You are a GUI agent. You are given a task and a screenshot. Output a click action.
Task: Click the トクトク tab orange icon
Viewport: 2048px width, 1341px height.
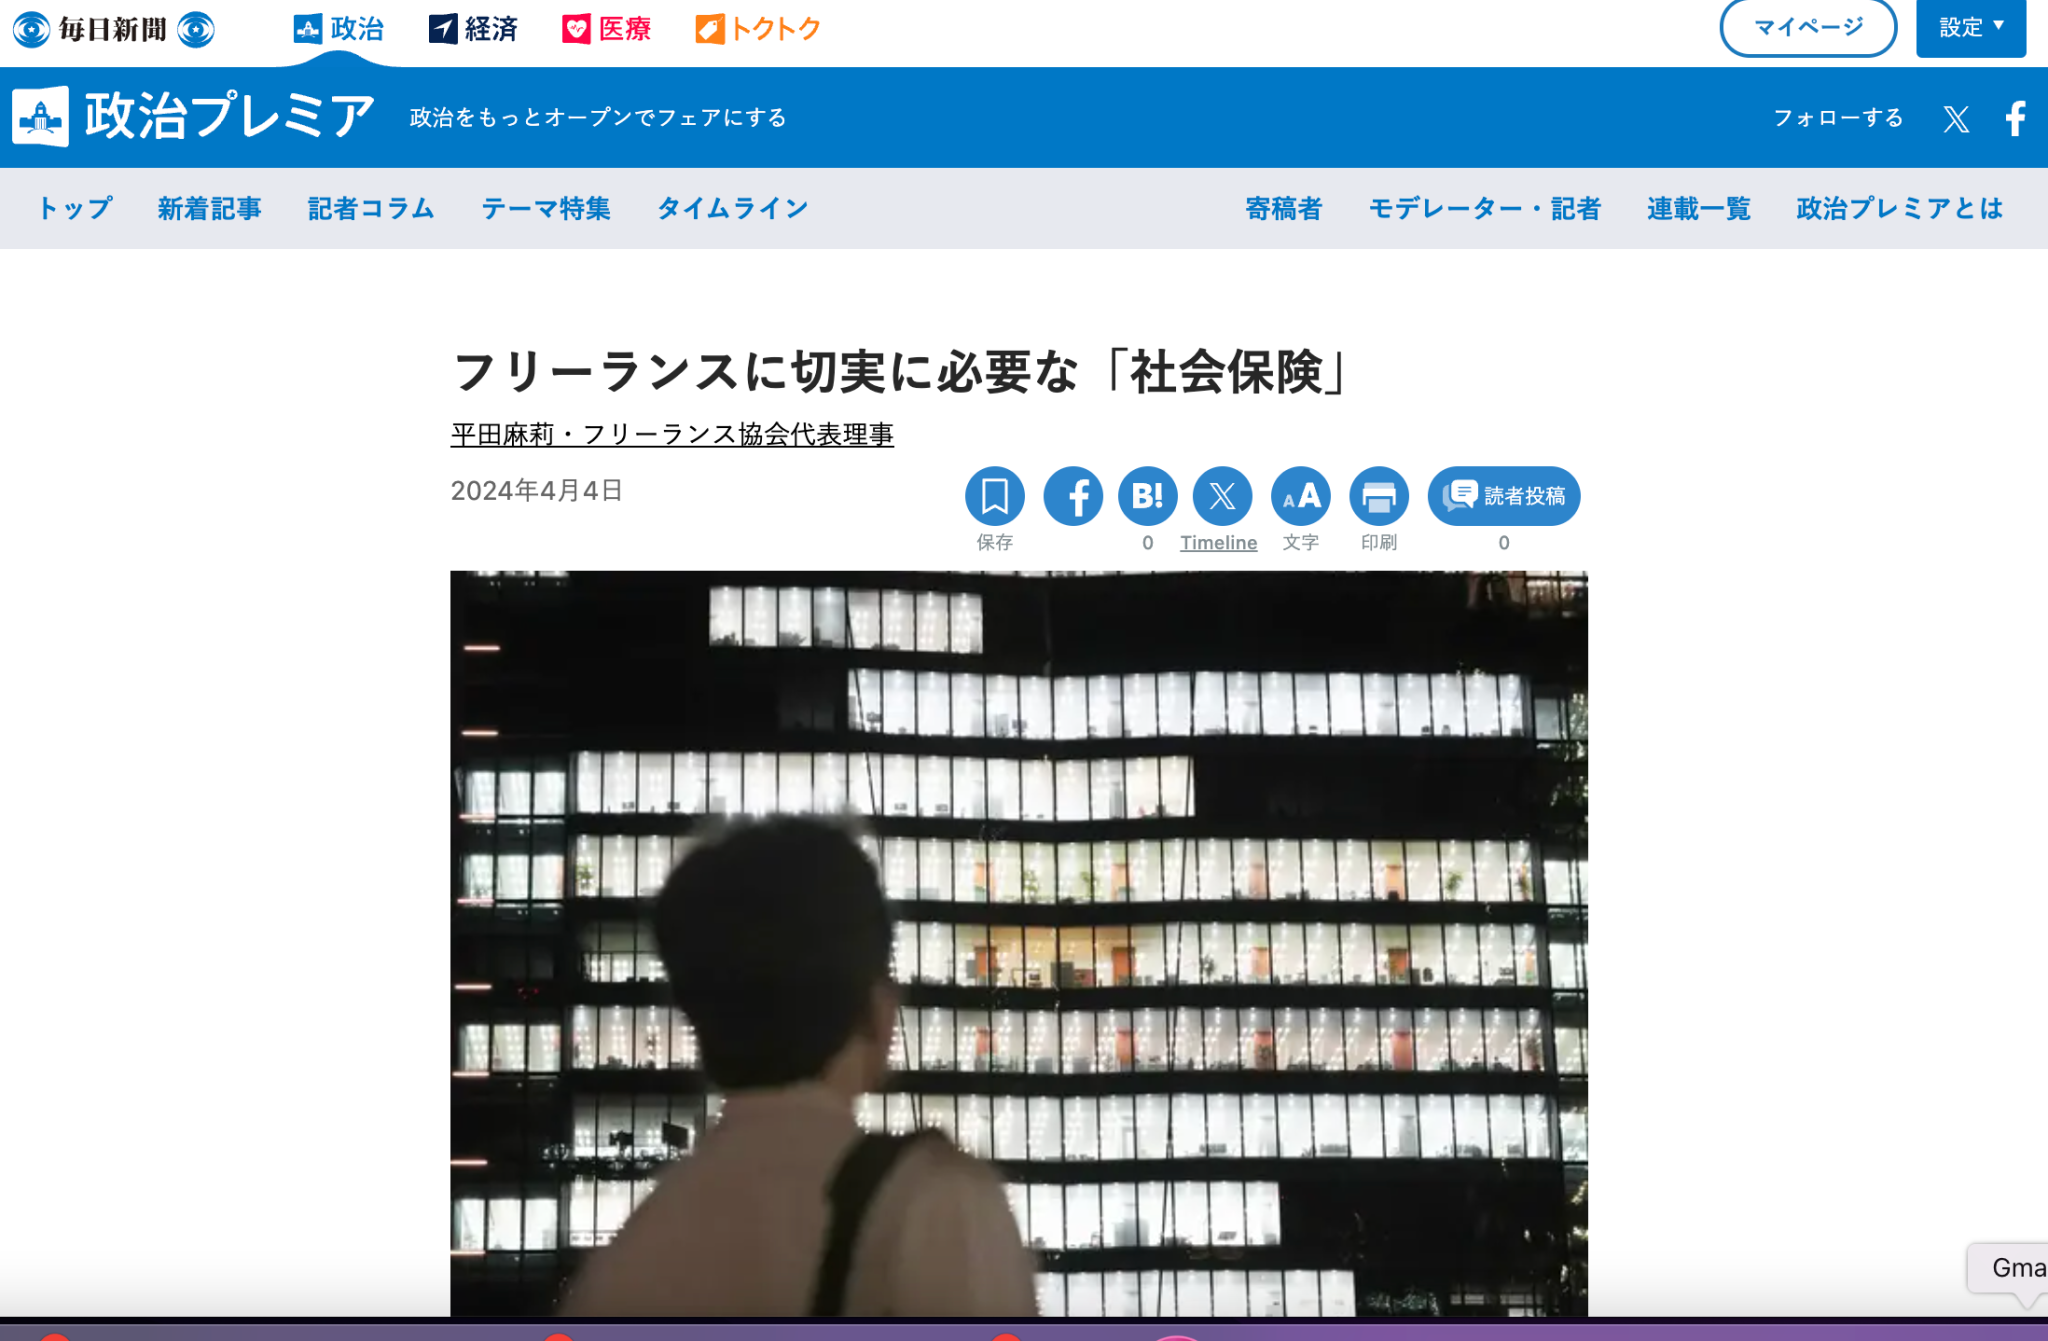(709, 29)
